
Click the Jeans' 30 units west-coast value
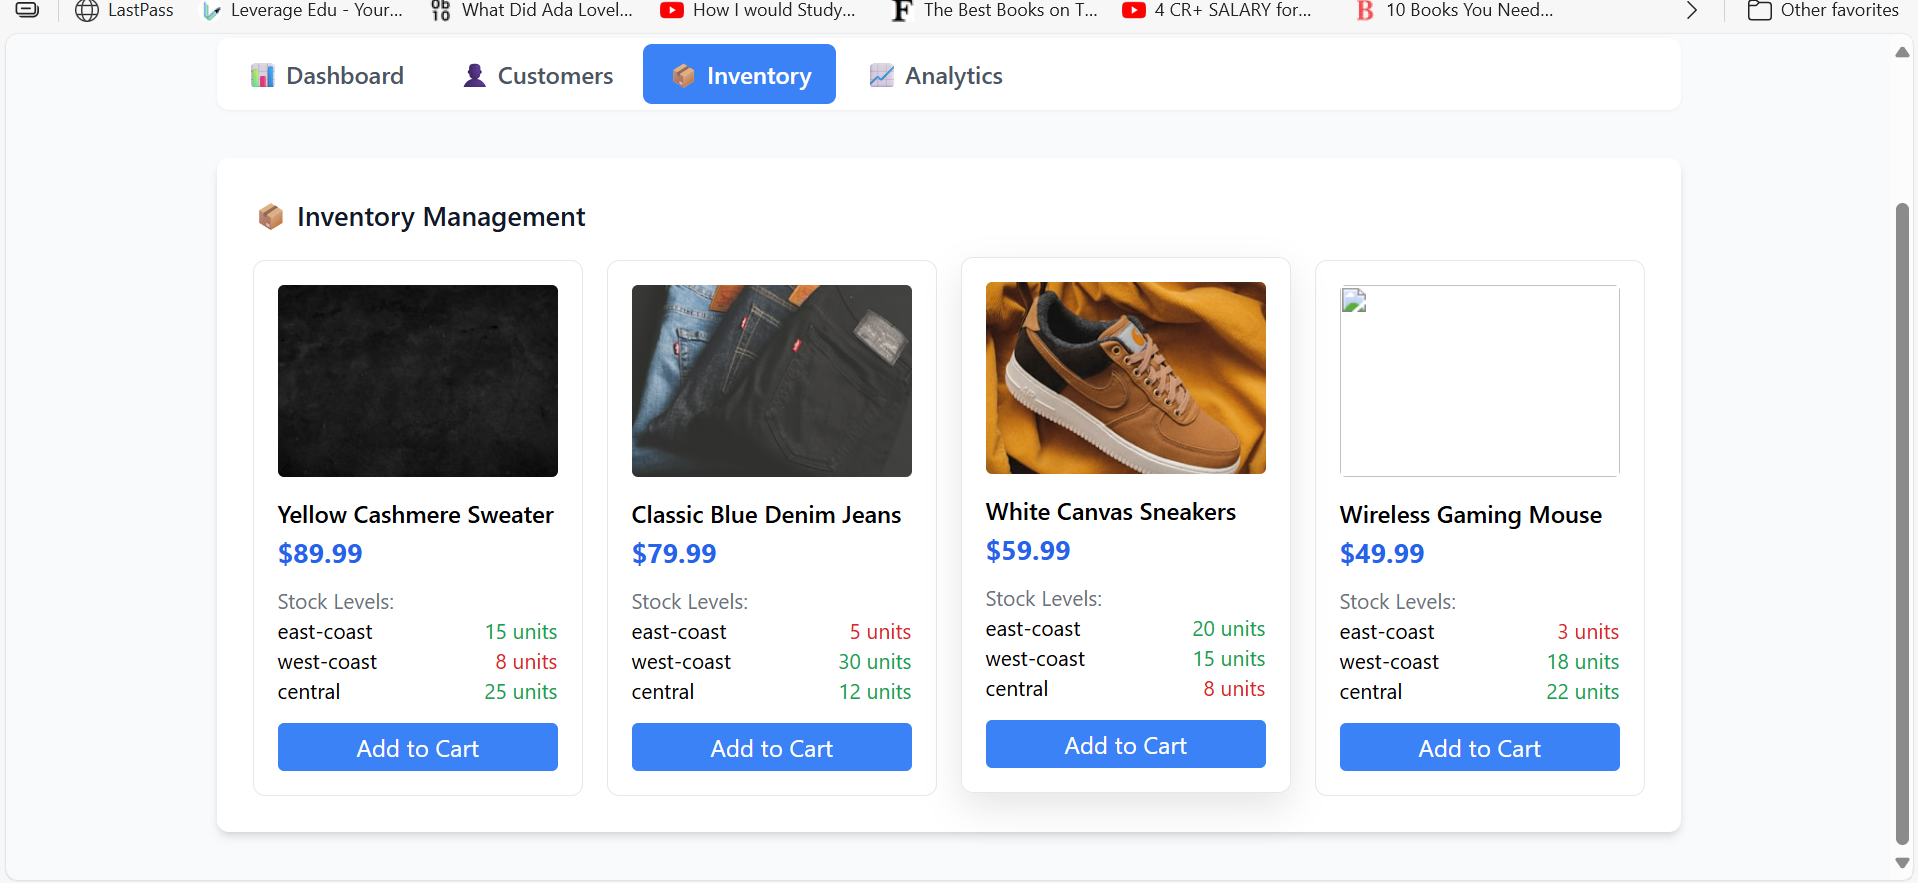click(x=875, y=662)
